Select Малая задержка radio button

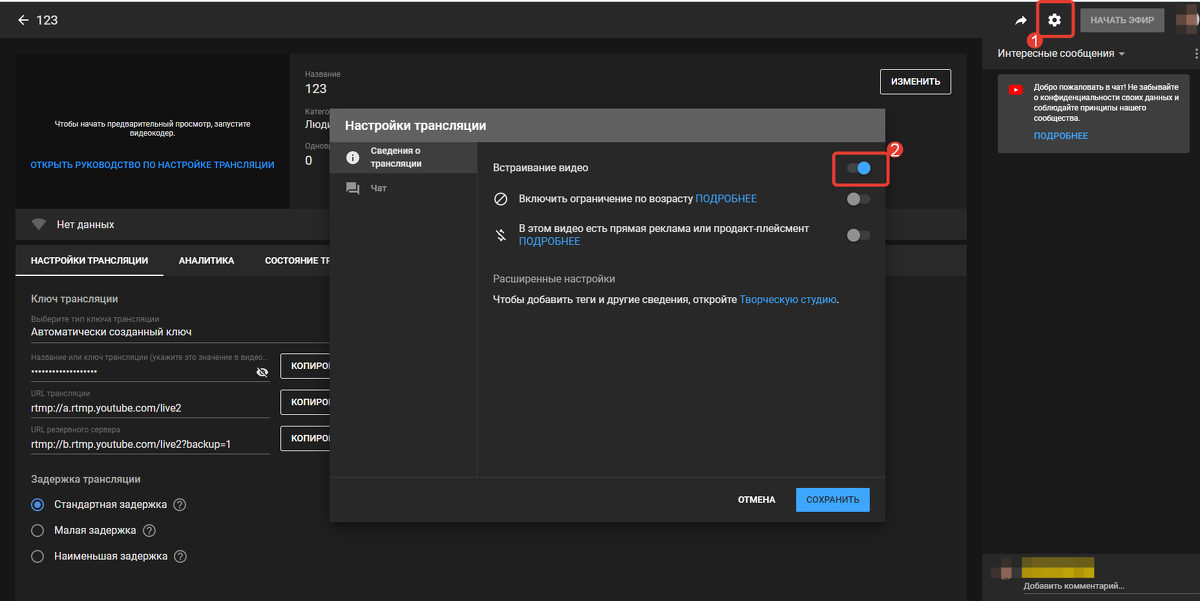coord(38,531)
